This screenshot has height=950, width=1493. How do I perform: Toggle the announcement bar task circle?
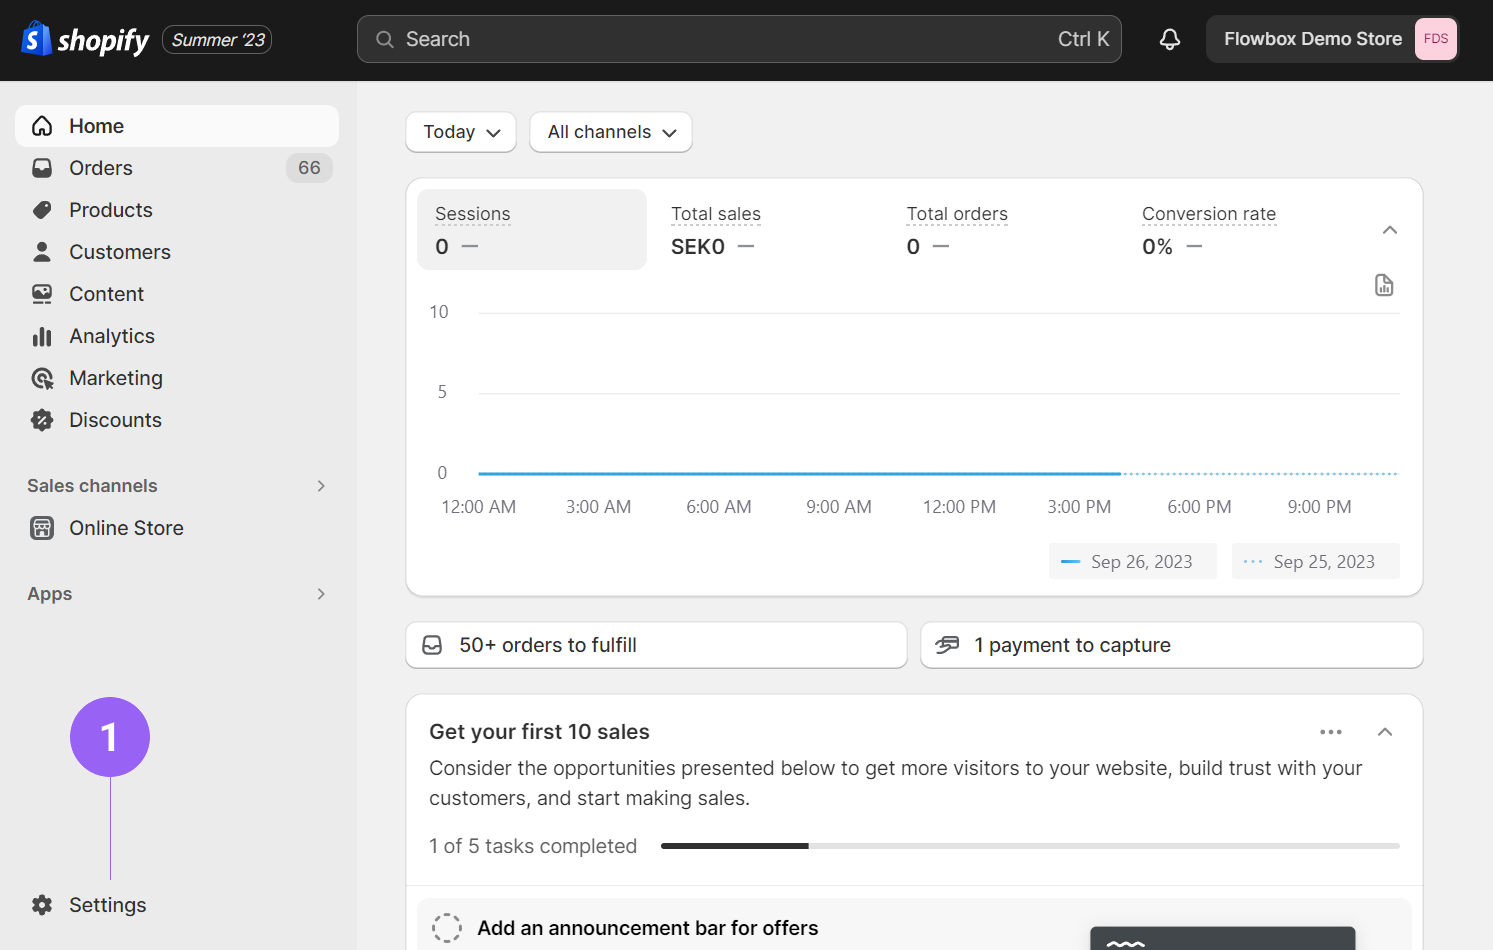tap(447, 928)
